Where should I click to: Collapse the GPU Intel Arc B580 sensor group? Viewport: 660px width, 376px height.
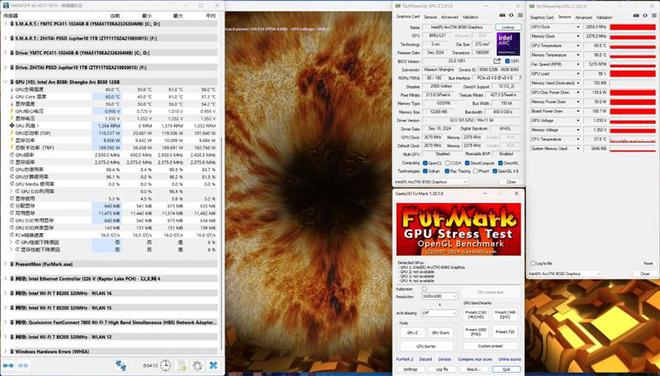pyautogui.click(x=5, y=82)
